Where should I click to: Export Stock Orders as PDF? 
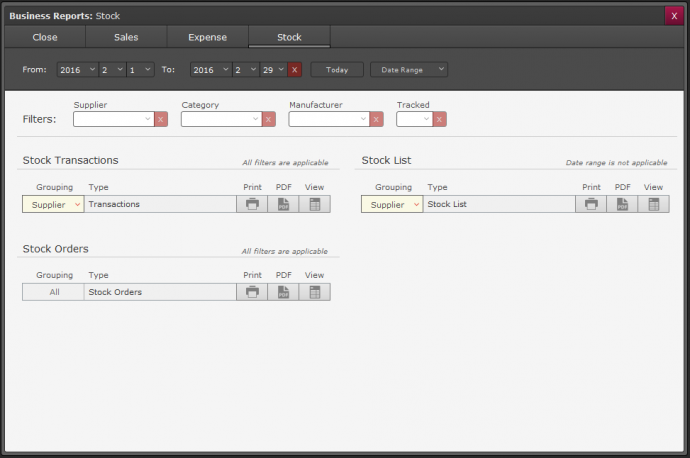(283, 292)
